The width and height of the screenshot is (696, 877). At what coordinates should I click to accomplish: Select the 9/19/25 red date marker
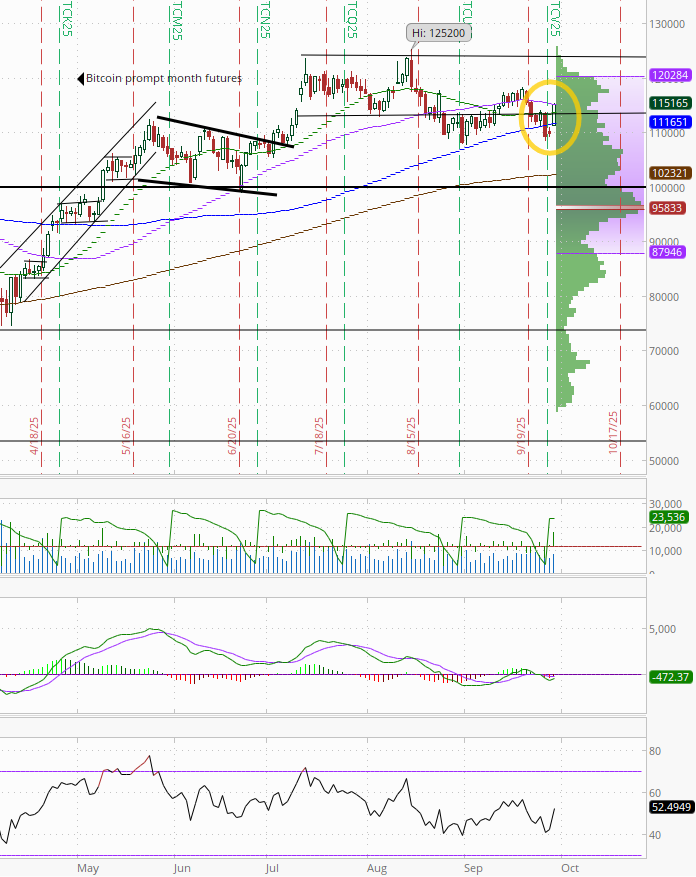[x=521, y=436]
